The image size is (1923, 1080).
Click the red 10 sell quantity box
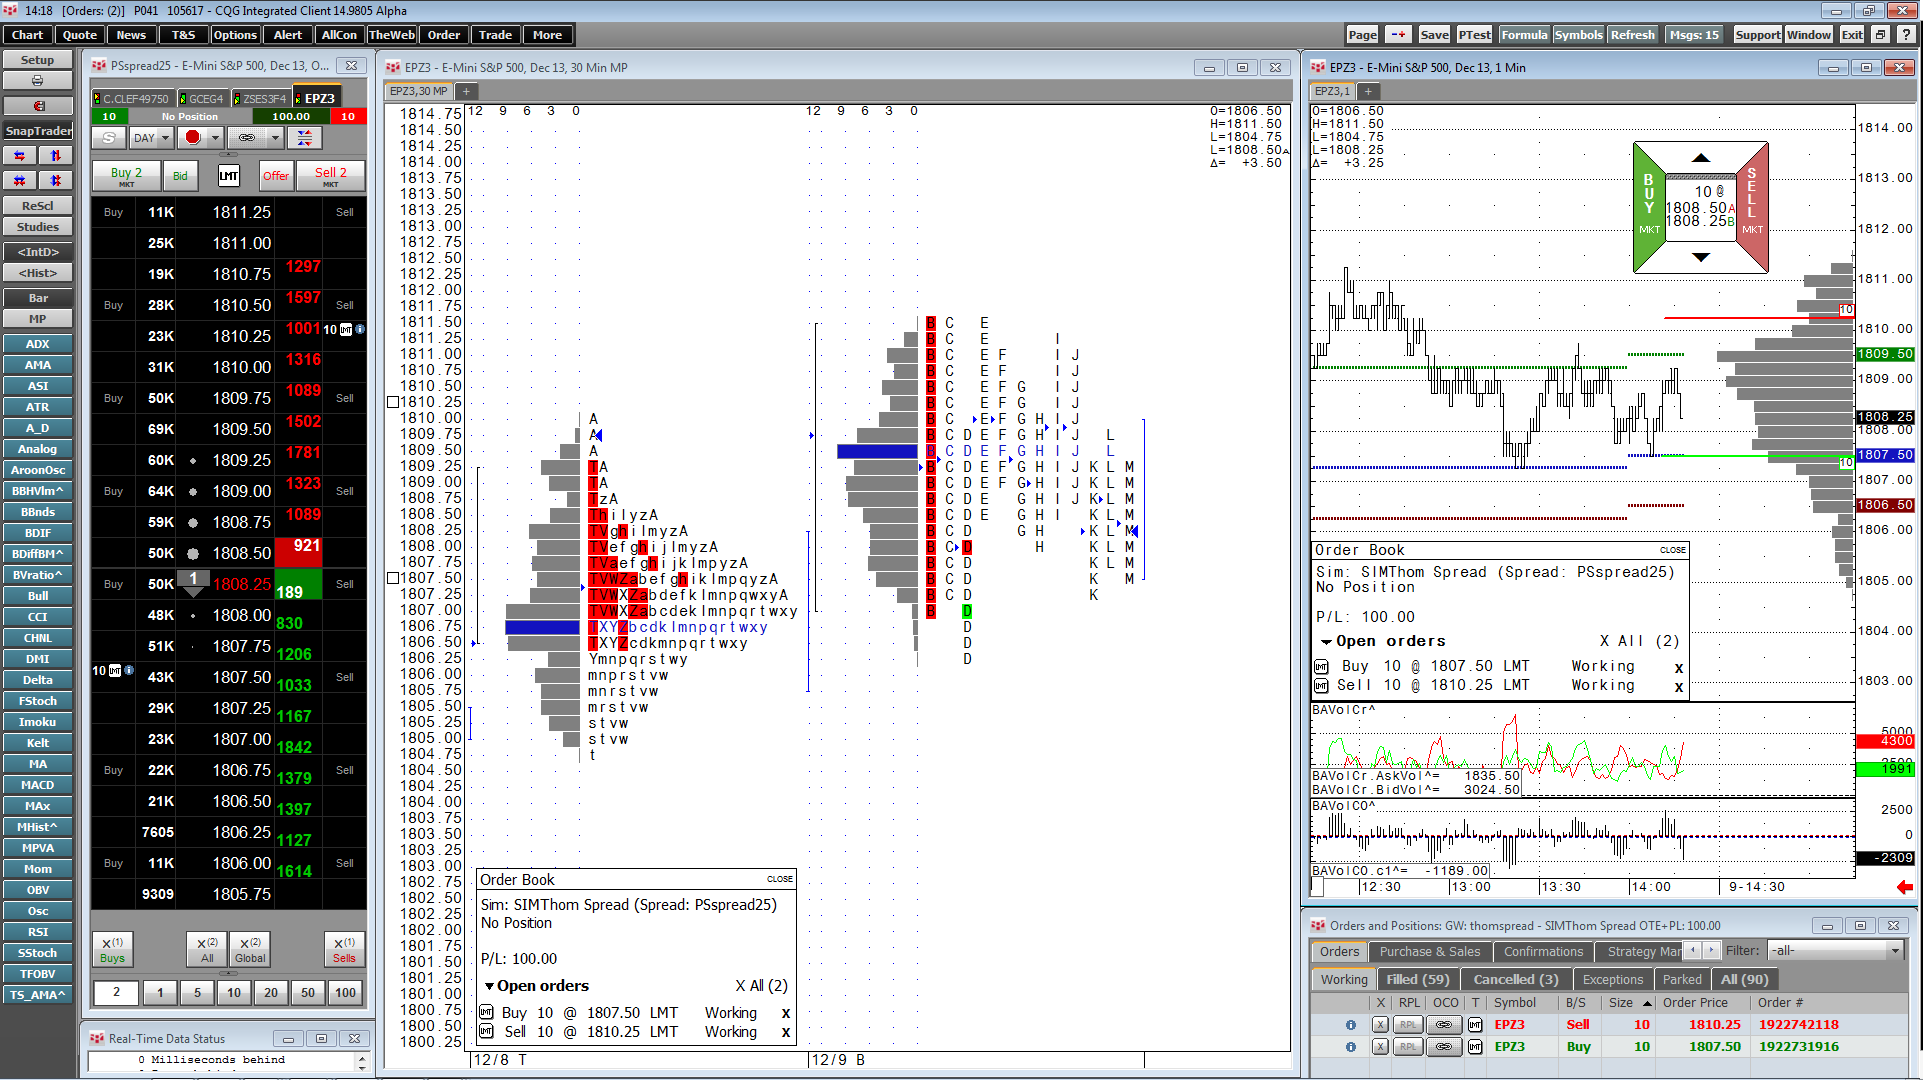point(348,117)
